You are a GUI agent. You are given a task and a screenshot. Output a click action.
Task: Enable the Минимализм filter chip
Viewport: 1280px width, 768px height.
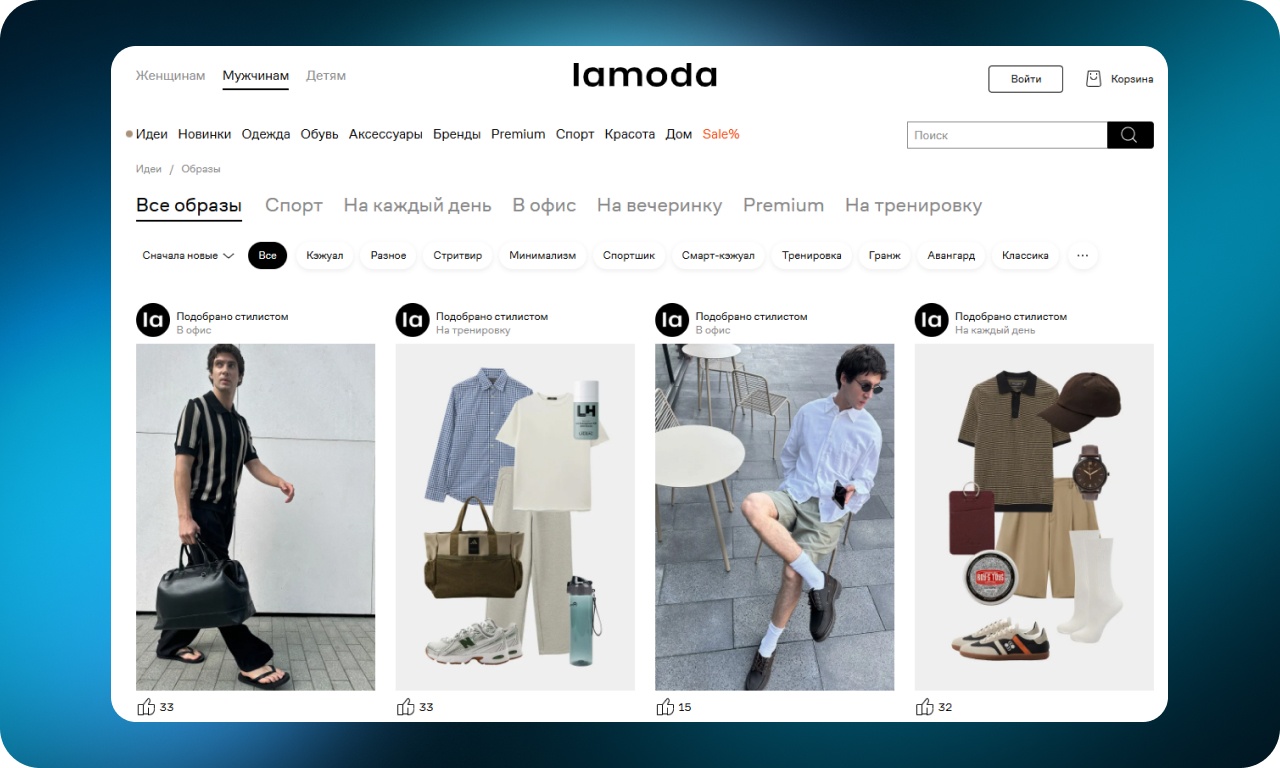pos(543,256)
